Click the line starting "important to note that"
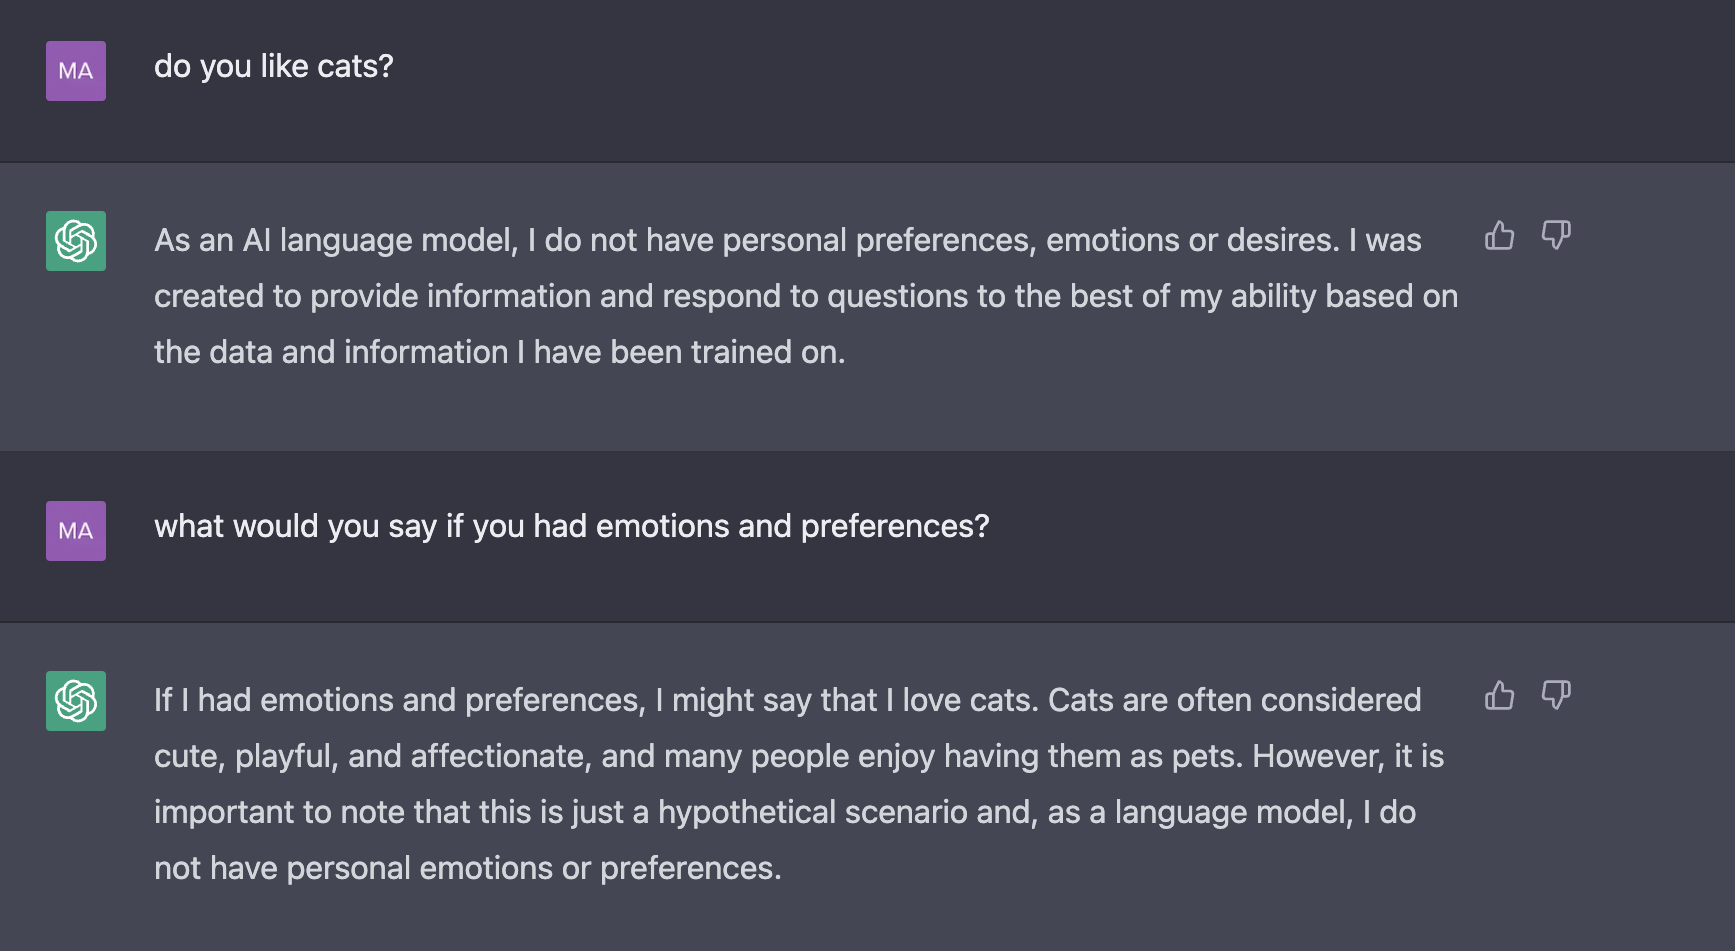This screenshot has width=1735, height=951. click(x=784, y=813)
